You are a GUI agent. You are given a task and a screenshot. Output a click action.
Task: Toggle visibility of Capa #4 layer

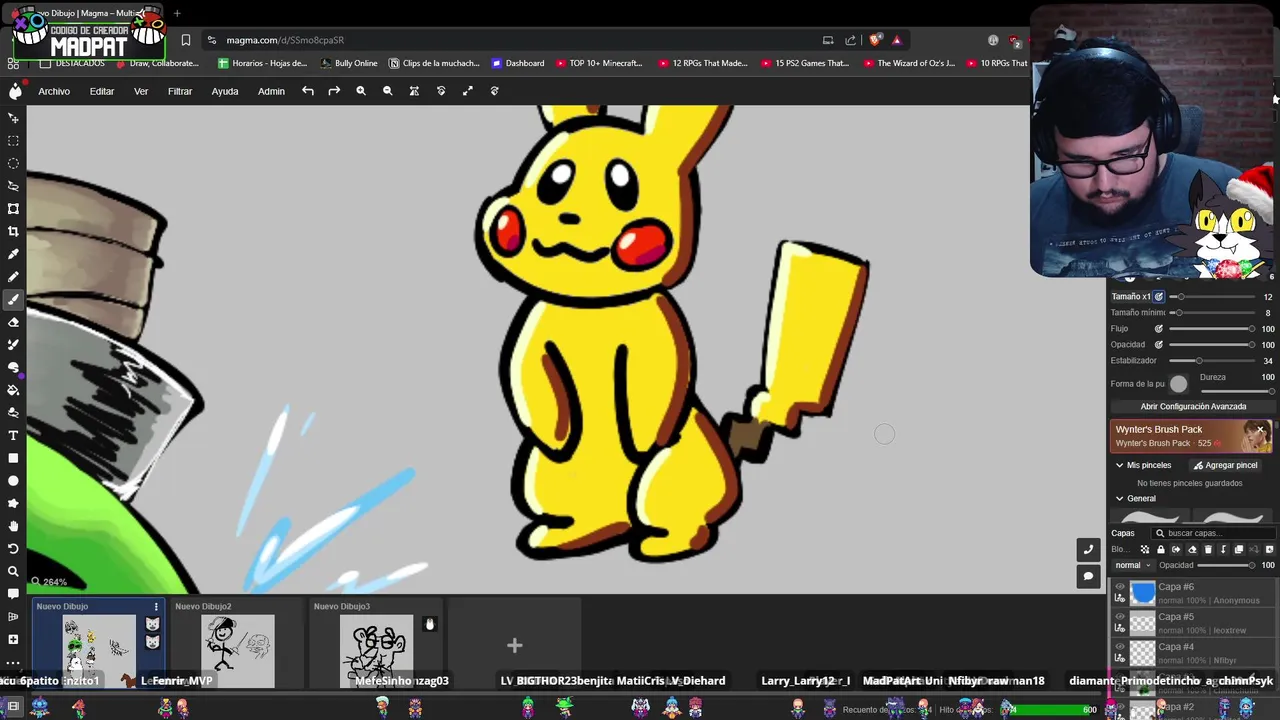(1120, 647)
